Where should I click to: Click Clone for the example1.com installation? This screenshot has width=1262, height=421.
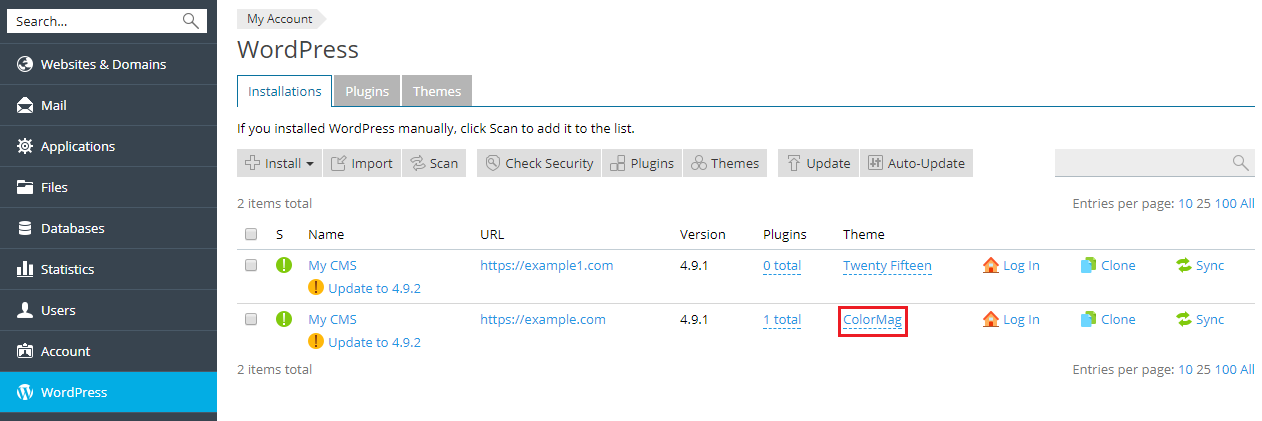(1108, 265)
